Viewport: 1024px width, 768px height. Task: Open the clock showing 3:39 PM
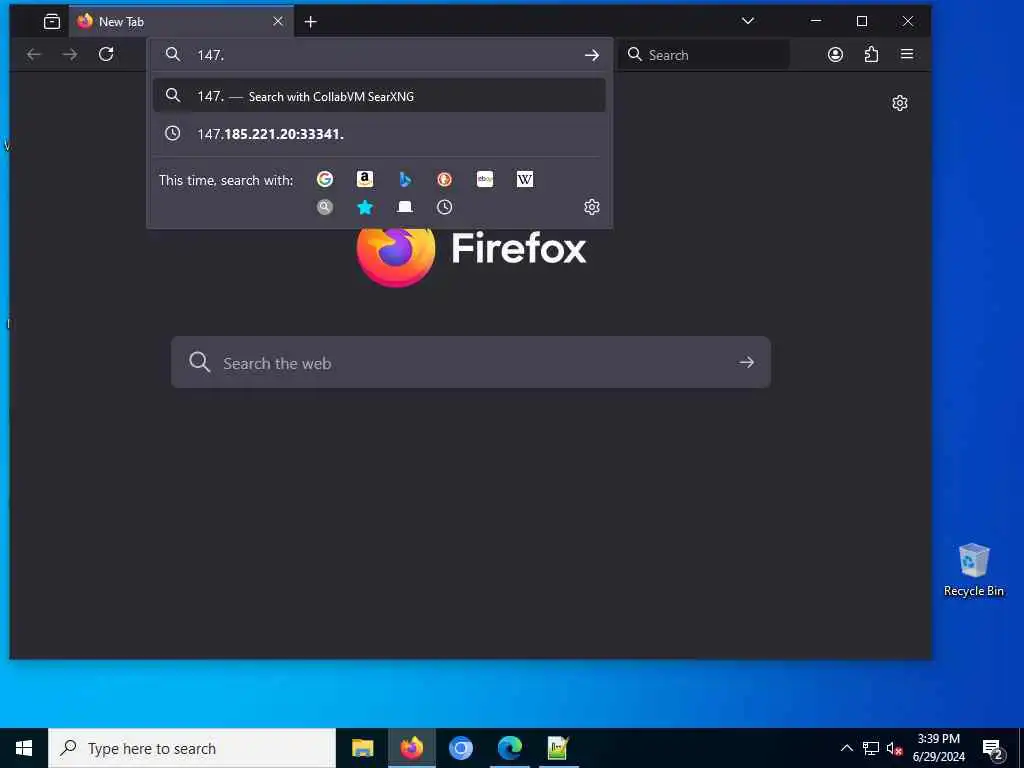[938, 748]
